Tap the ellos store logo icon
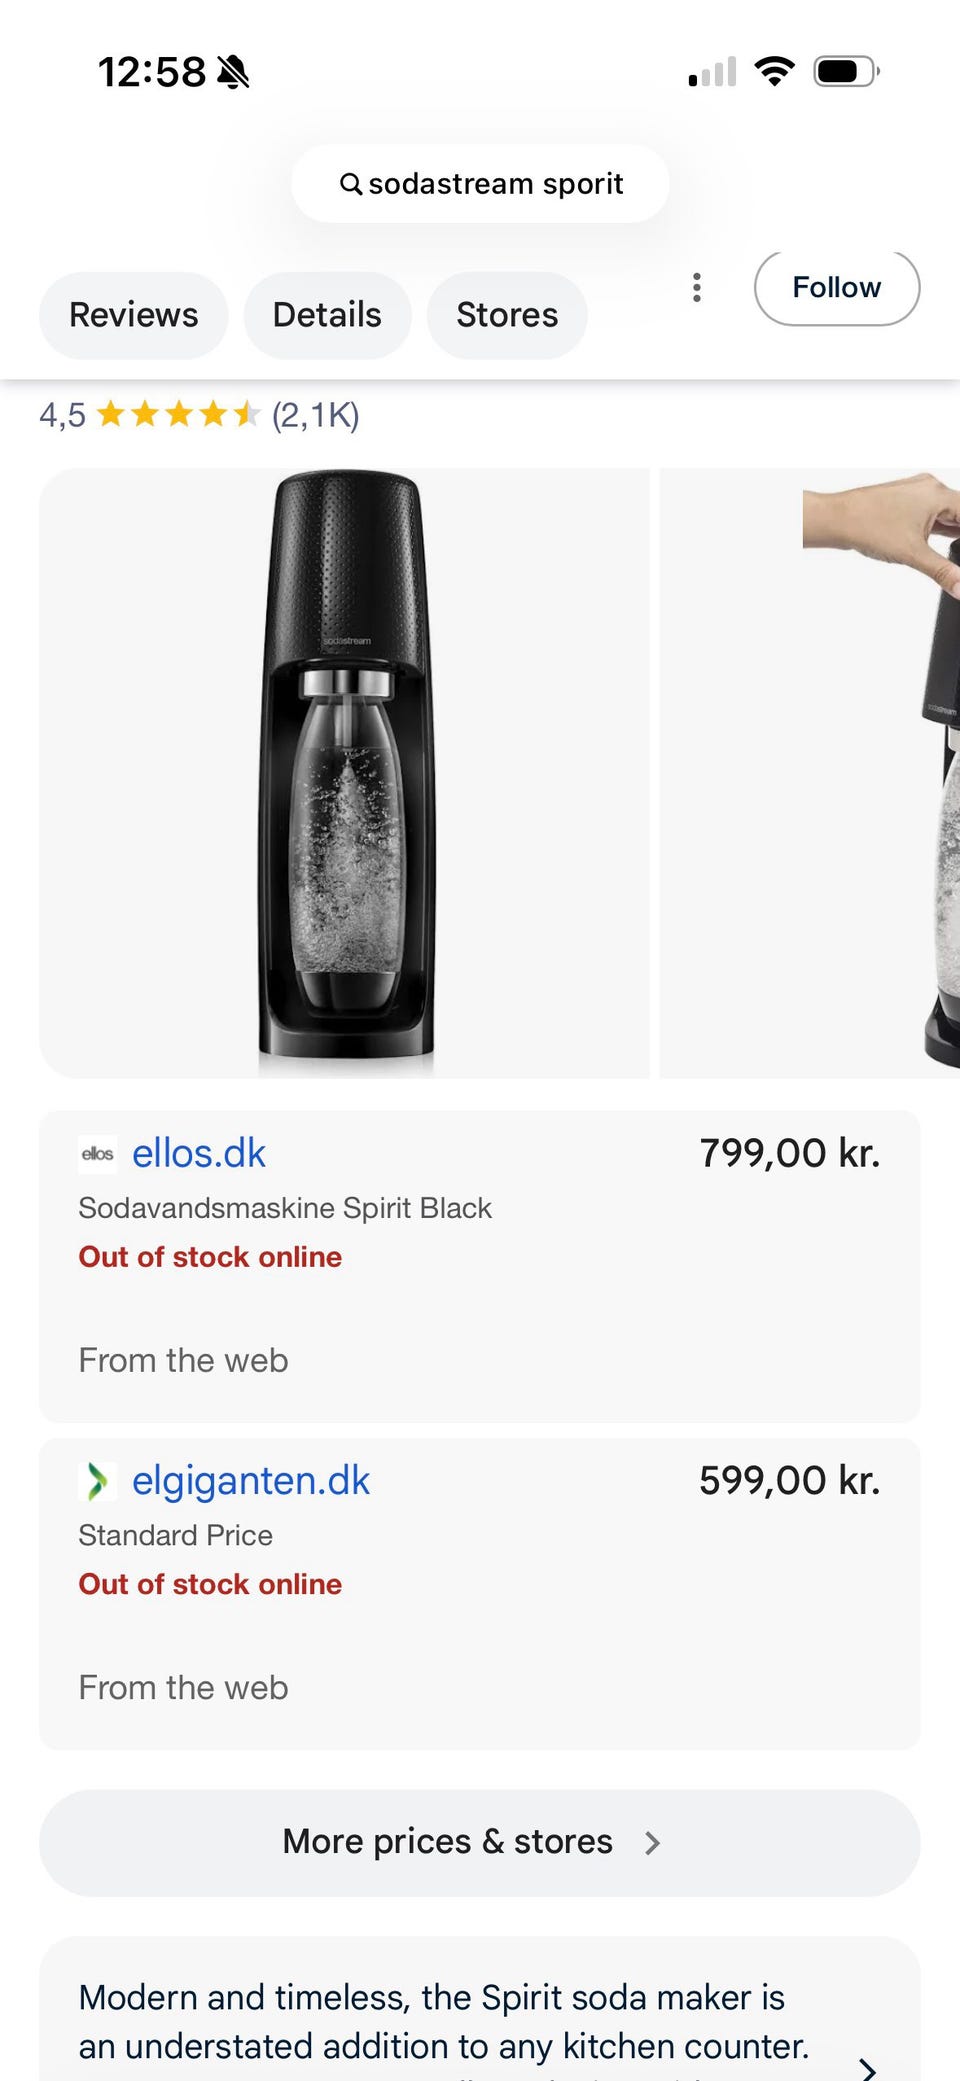Screen dimensions: 960x2081 click(x=98, y=1154)
